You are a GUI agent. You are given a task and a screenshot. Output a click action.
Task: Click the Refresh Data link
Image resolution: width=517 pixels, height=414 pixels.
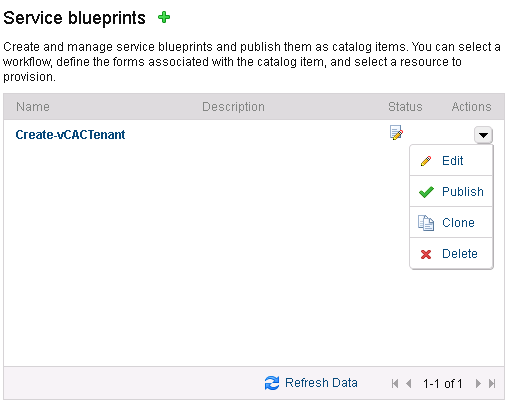(321, 383)
